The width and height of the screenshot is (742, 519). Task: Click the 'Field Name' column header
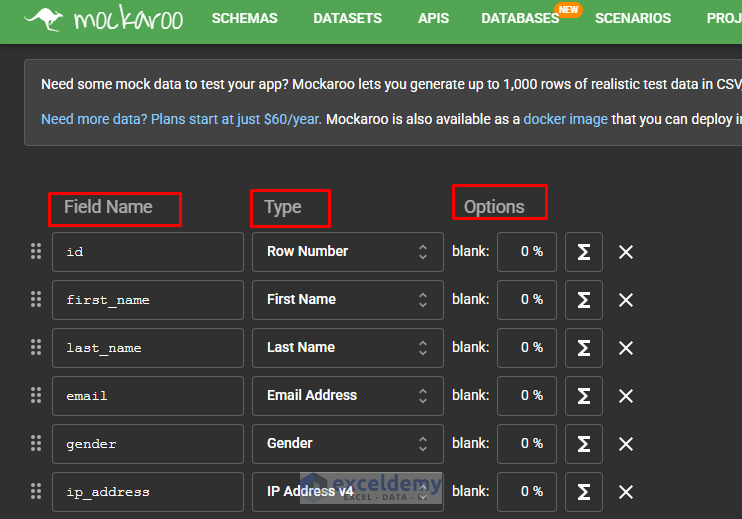[108, 207]
